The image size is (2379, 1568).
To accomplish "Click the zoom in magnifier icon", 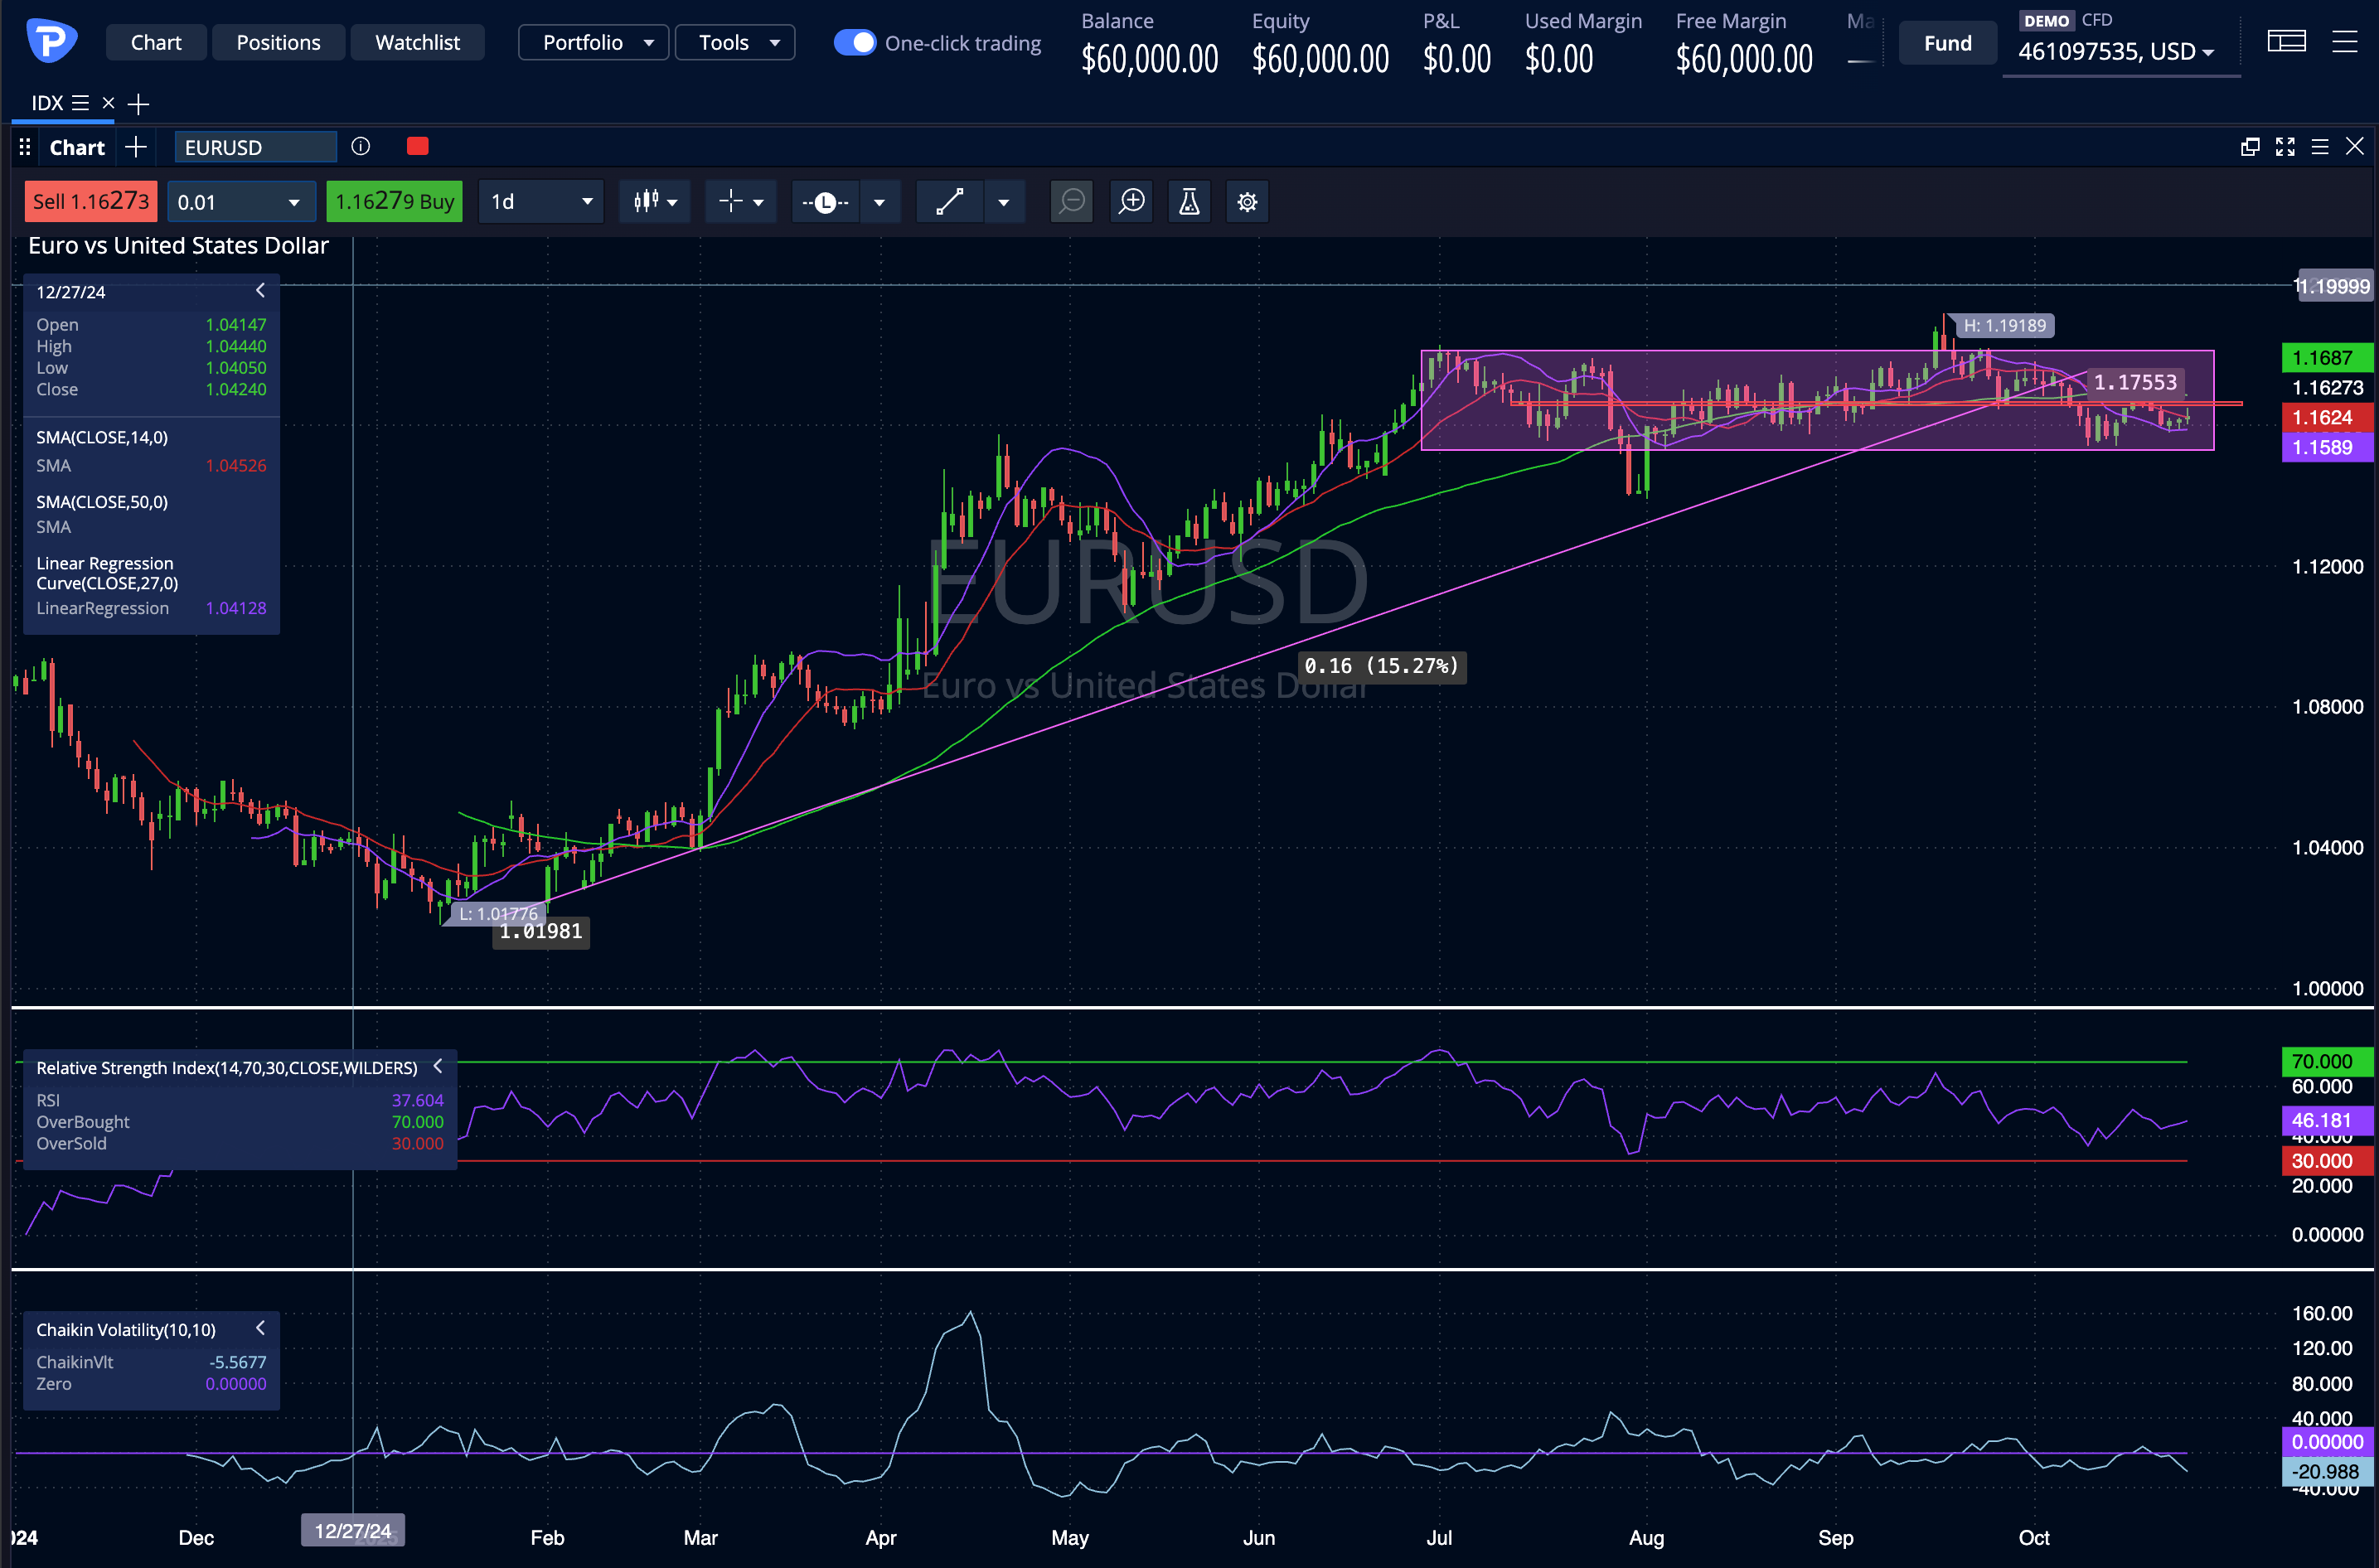I will pos(1131,202).
